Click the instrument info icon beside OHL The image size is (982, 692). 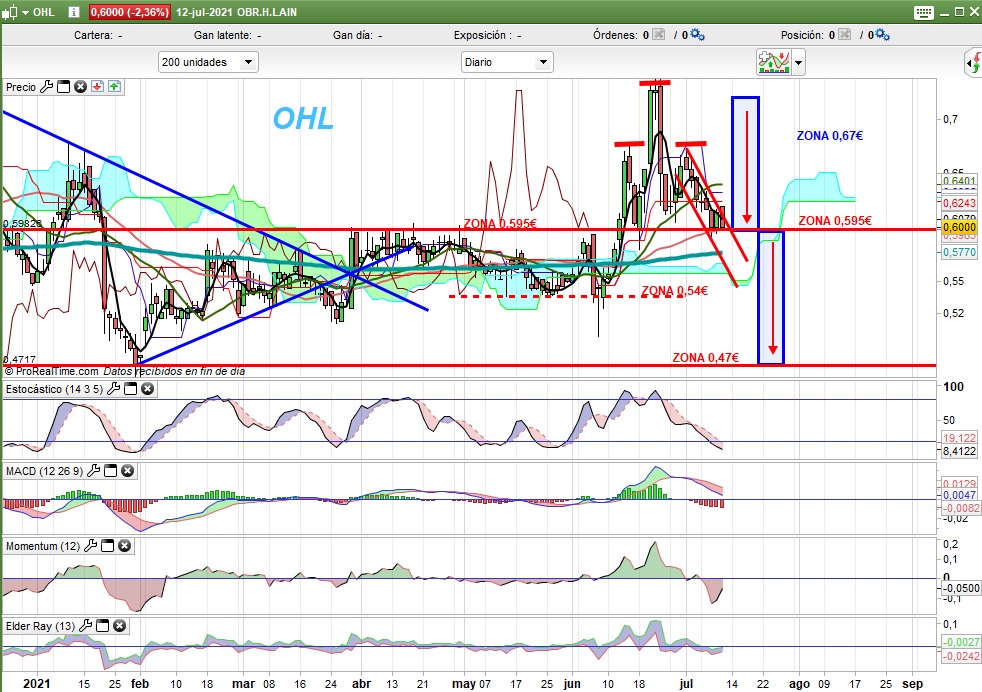tap(74, 12)
